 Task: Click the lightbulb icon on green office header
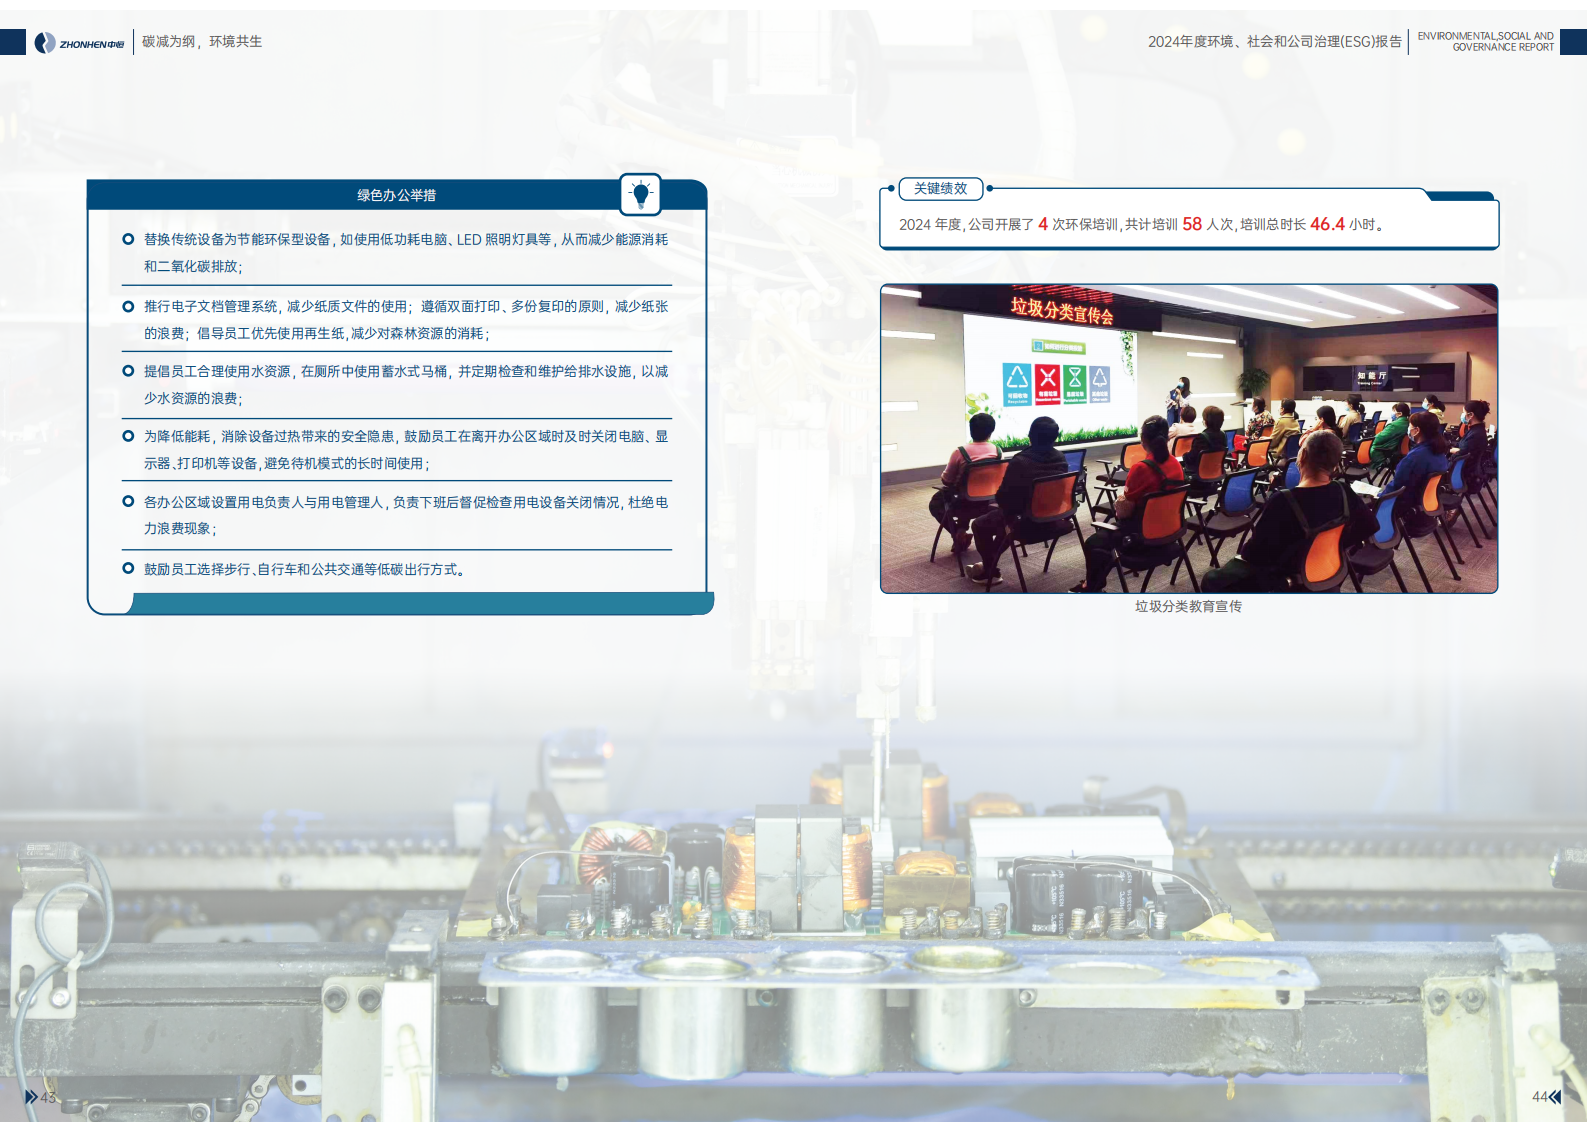click(x=640, y=194)
